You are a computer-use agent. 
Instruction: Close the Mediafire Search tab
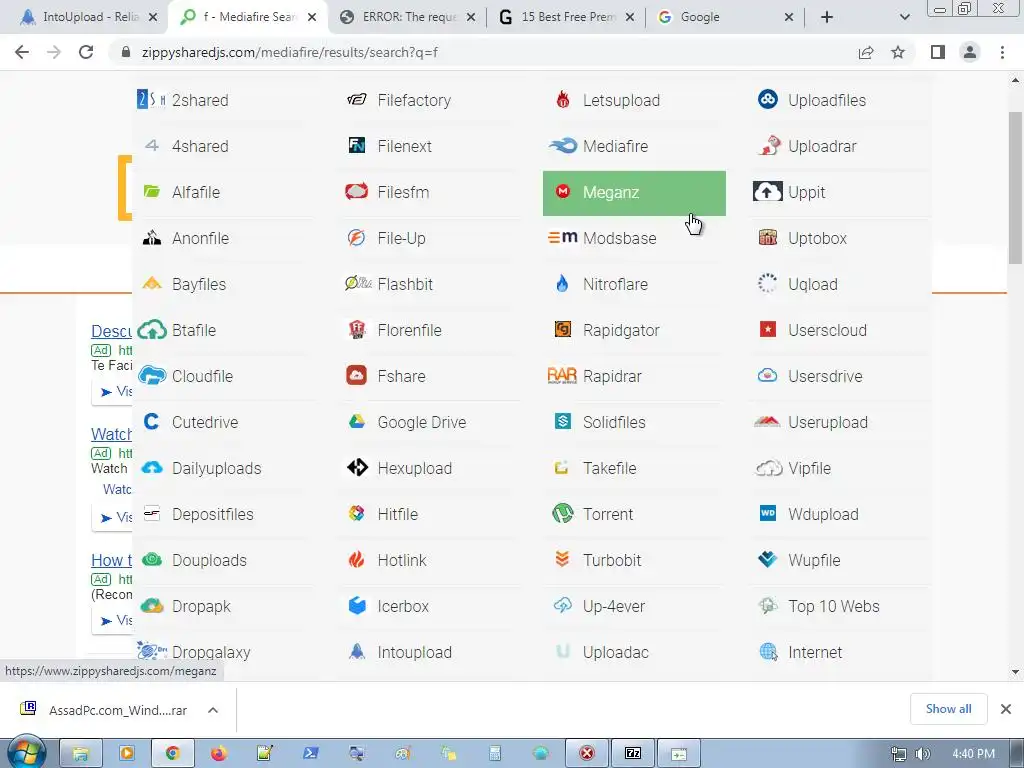tap(312, 17)
